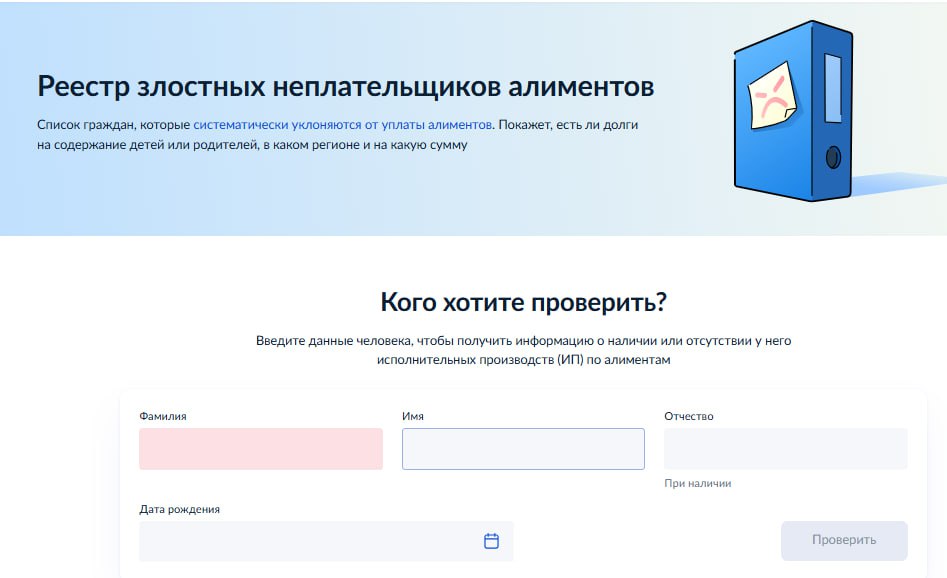Open link 'систематически уклоняются от уплаты алиментов'
This screenshot has width=947, height=578.
coord(342,125)
